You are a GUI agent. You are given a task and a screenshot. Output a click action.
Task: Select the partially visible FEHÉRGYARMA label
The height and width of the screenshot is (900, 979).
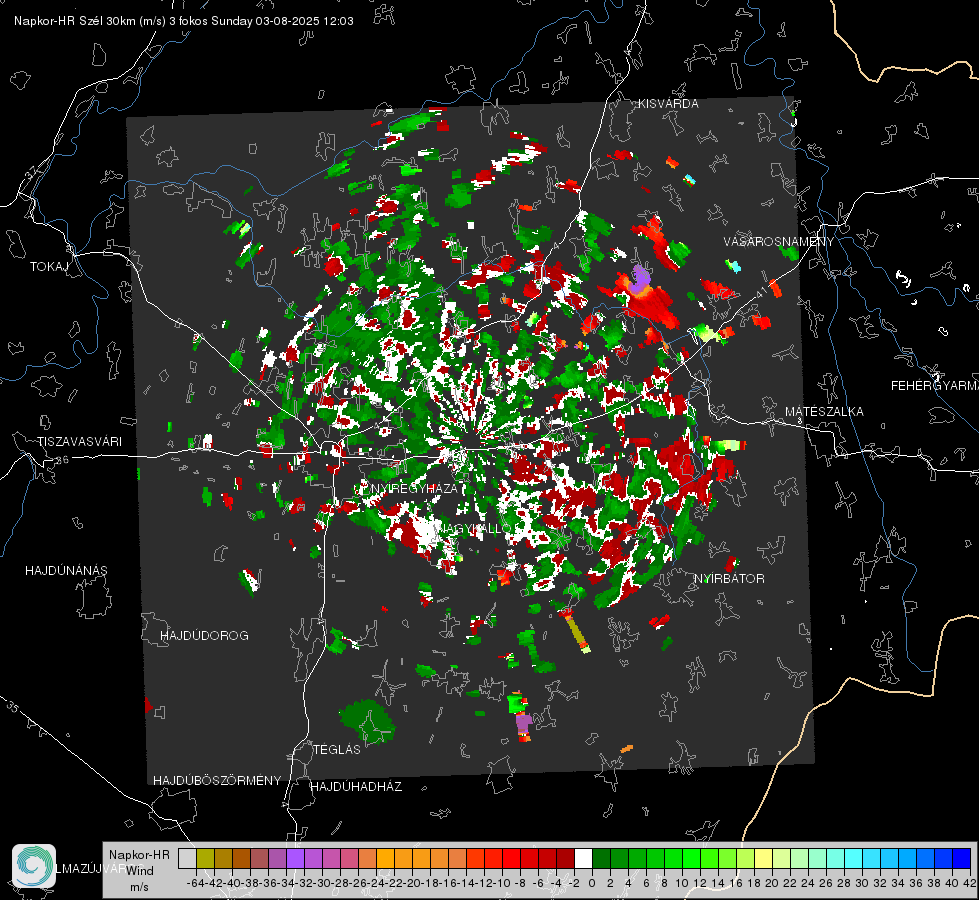935,386
